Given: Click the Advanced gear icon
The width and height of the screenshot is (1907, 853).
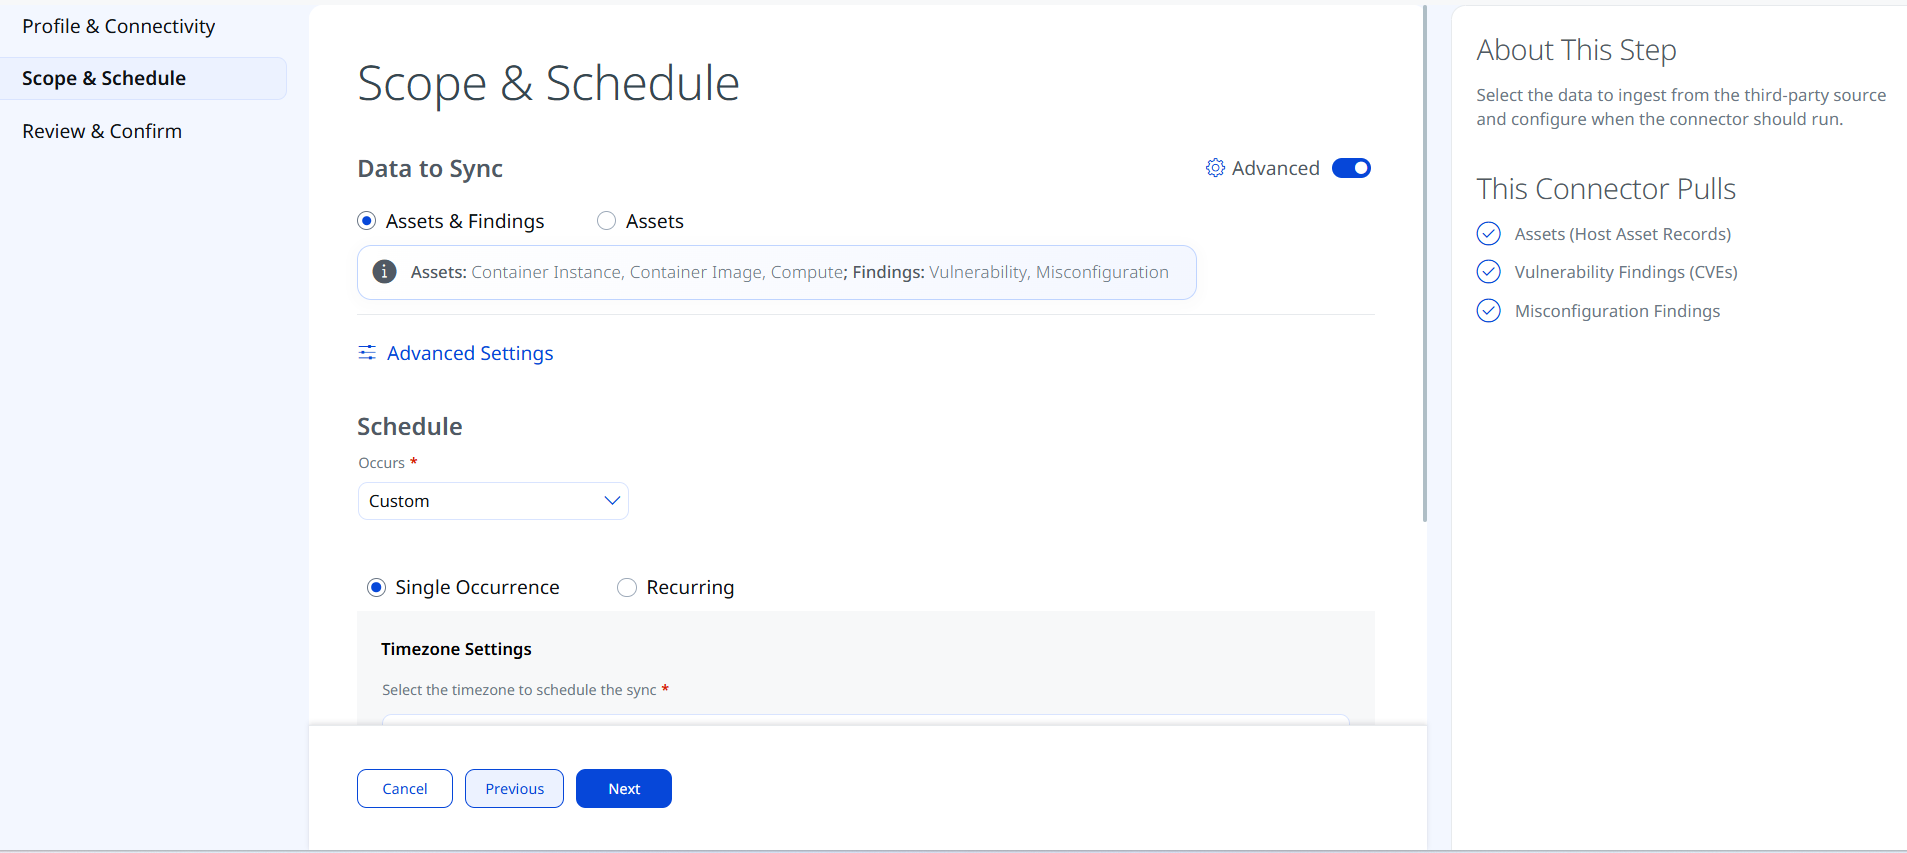Looking at the screenshot, I should [1215, 168].
